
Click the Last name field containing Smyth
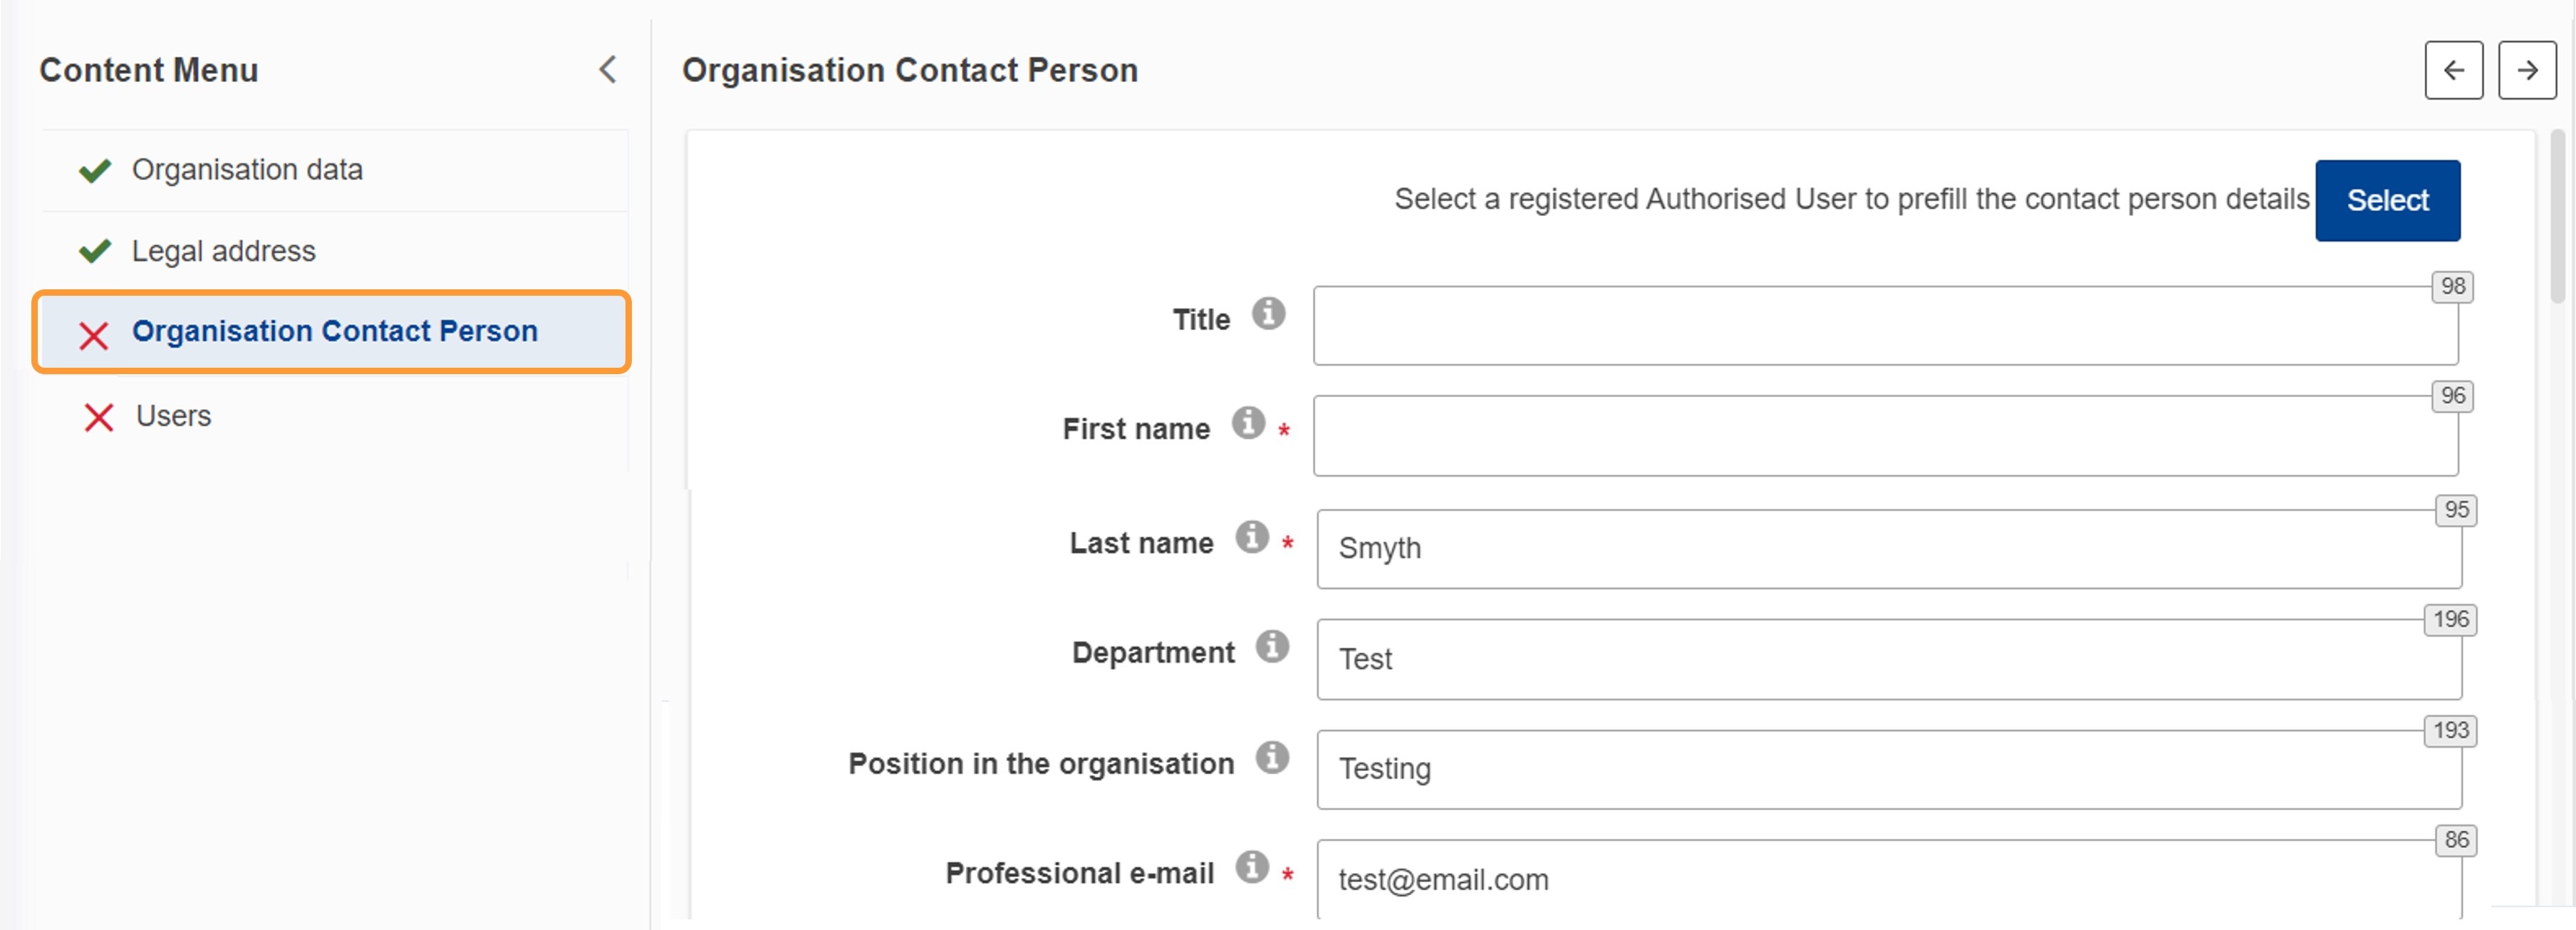click(x=1889, y=549)
